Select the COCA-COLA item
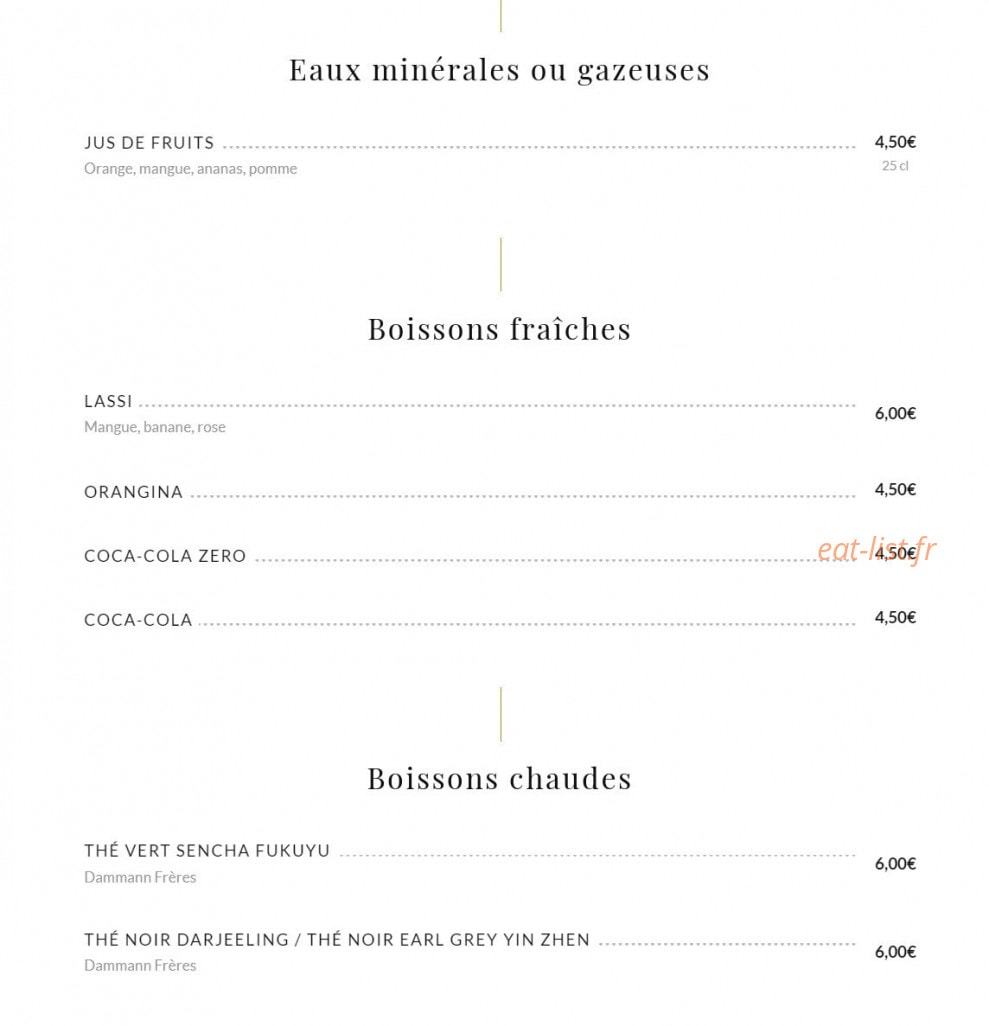The height and width of the screenshot is (1026, 989). [x=138, y=620]
